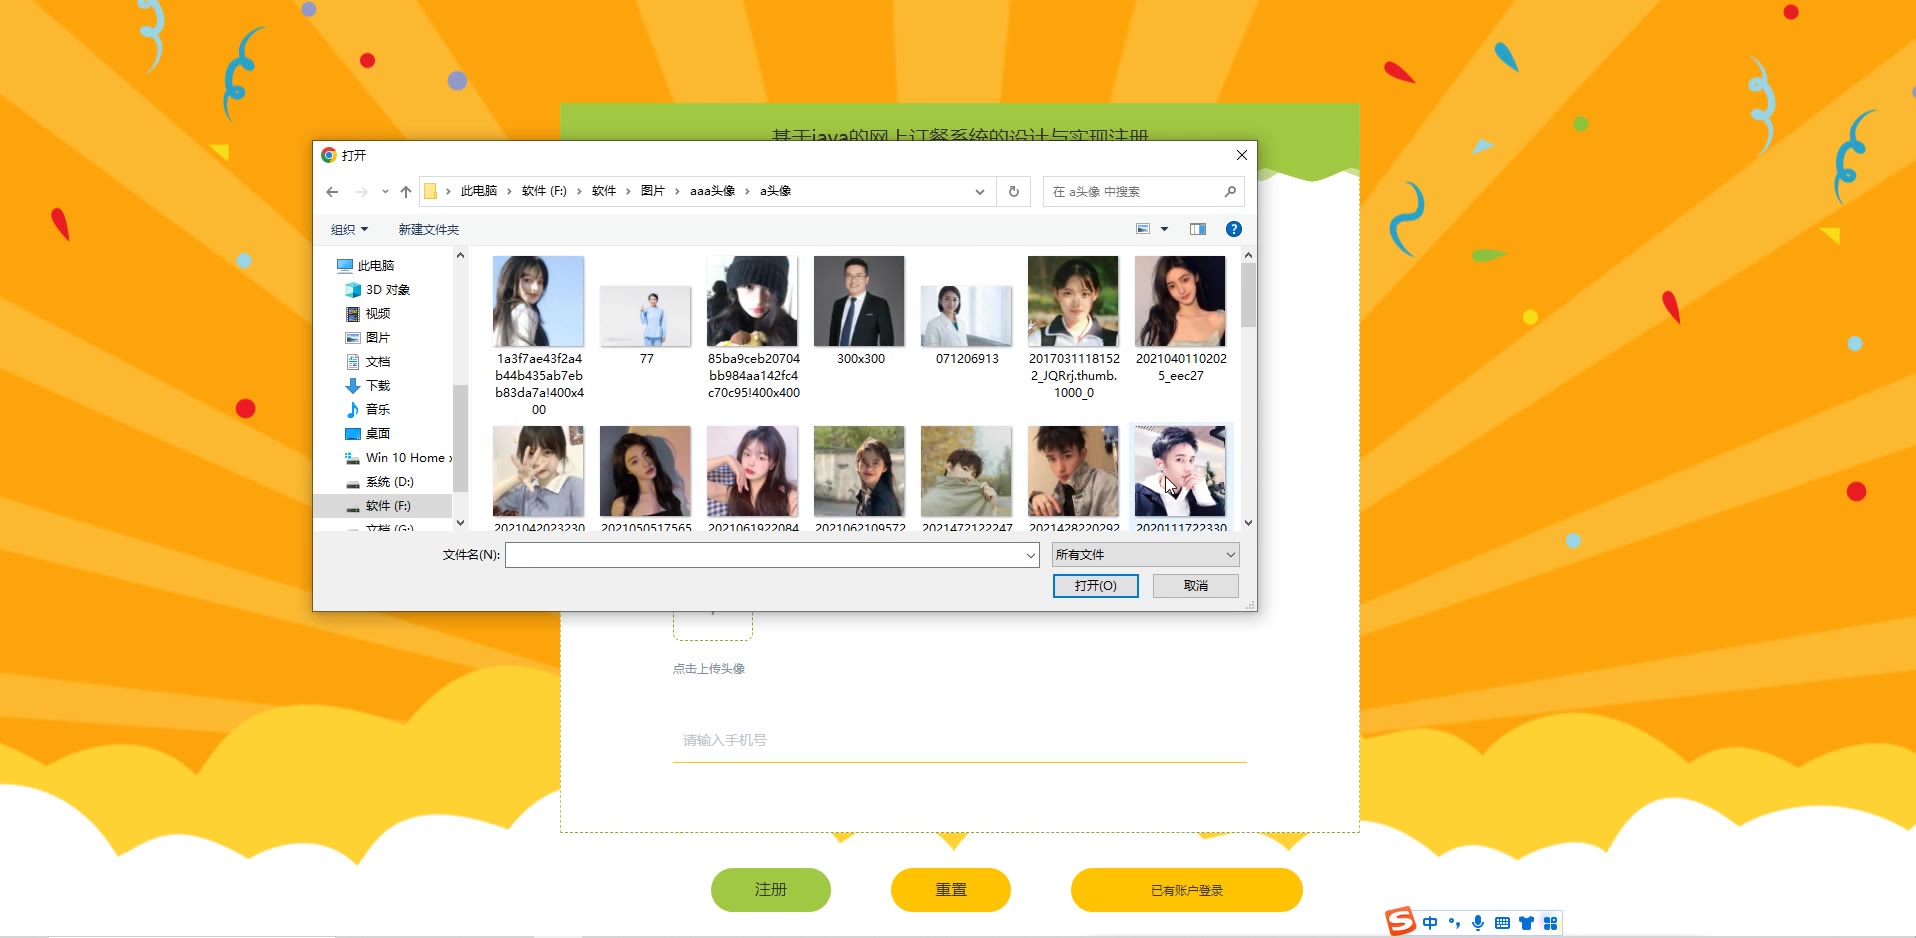Select aaa头像 in the breadcrumb path

coord(712,191)
